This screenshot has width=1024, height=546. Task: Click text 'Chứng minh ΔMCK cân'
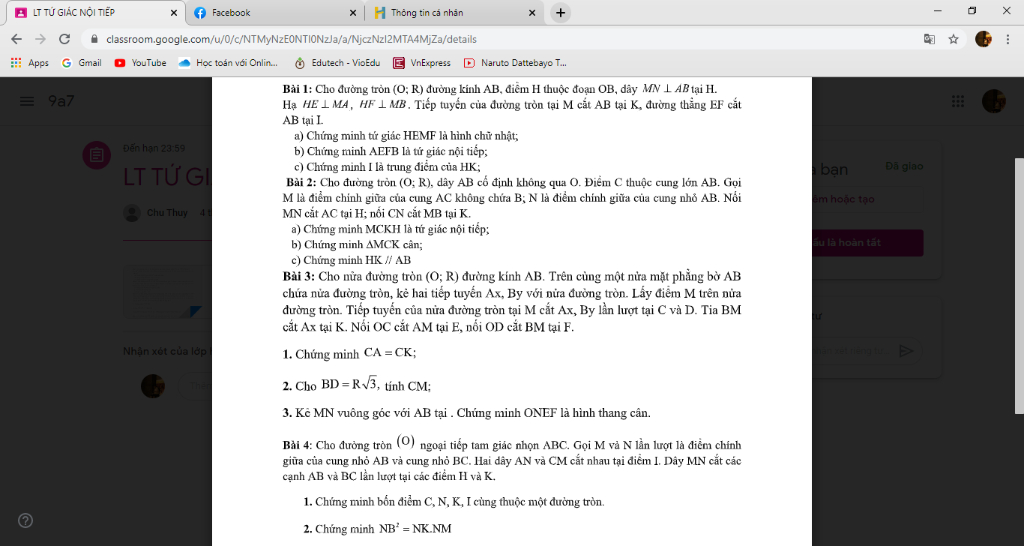(362, 245)
